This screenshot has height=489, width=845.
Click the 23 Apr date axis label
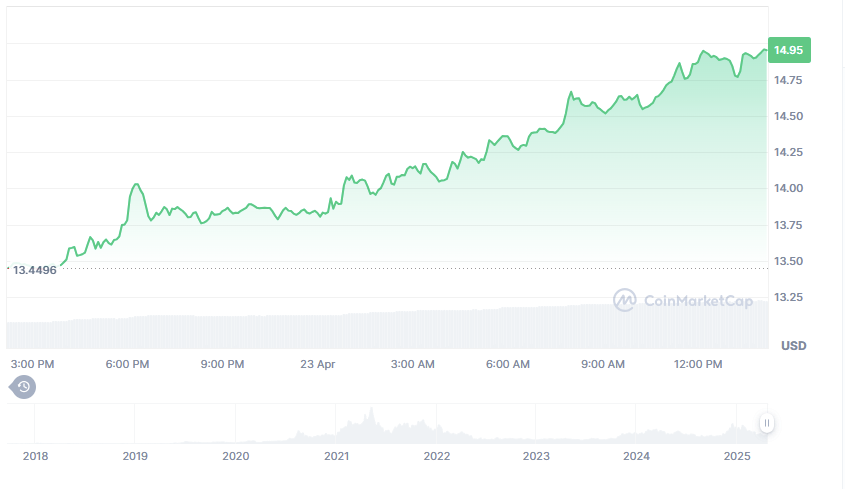click(x=317, y=364)
